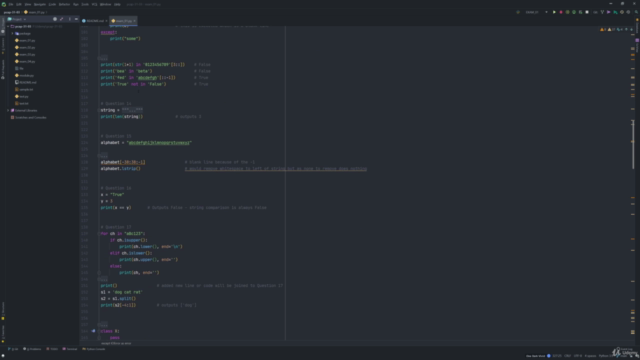Click the purple push arrow icon in toolbar
640x360 pixels.
(609, 12)
